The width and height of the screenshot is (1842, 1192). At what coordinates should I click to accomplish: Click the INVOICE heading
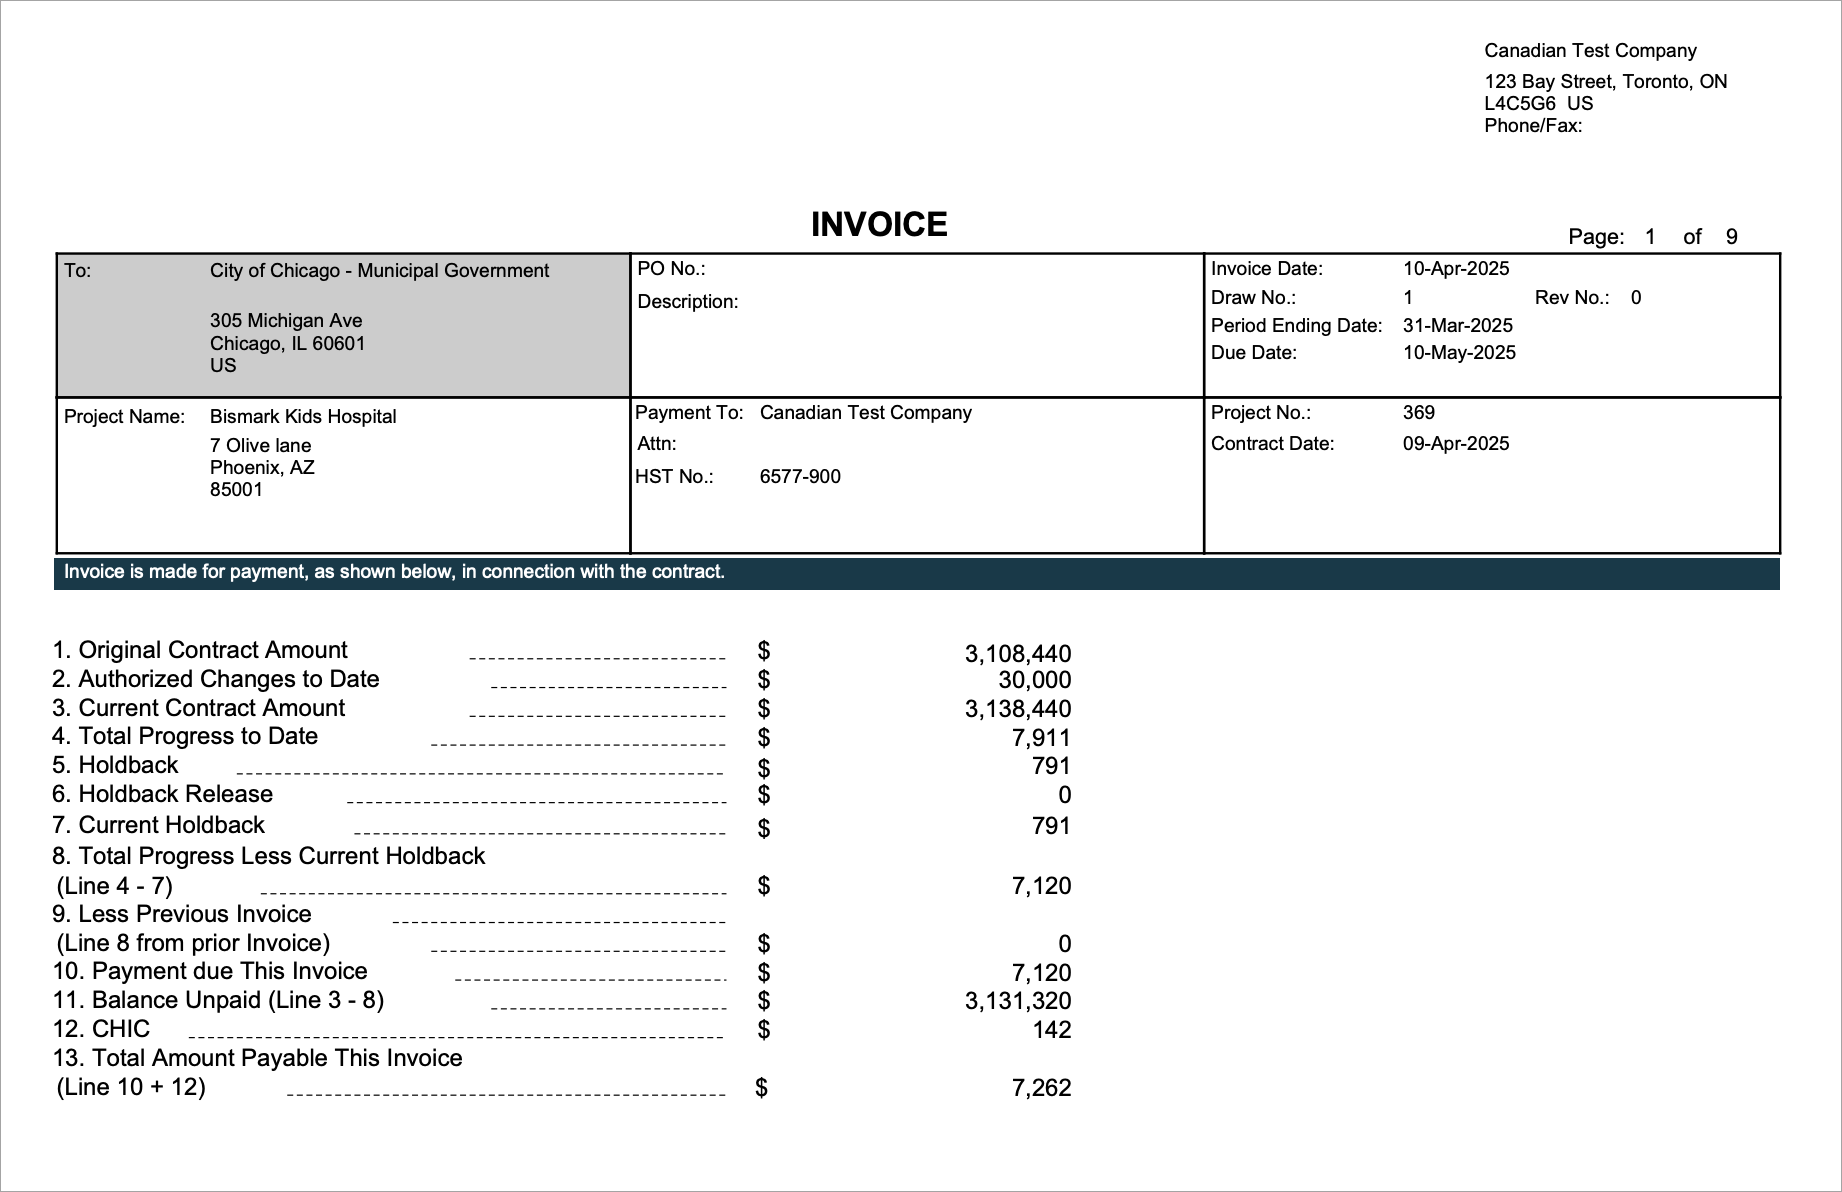click(879, 225)
